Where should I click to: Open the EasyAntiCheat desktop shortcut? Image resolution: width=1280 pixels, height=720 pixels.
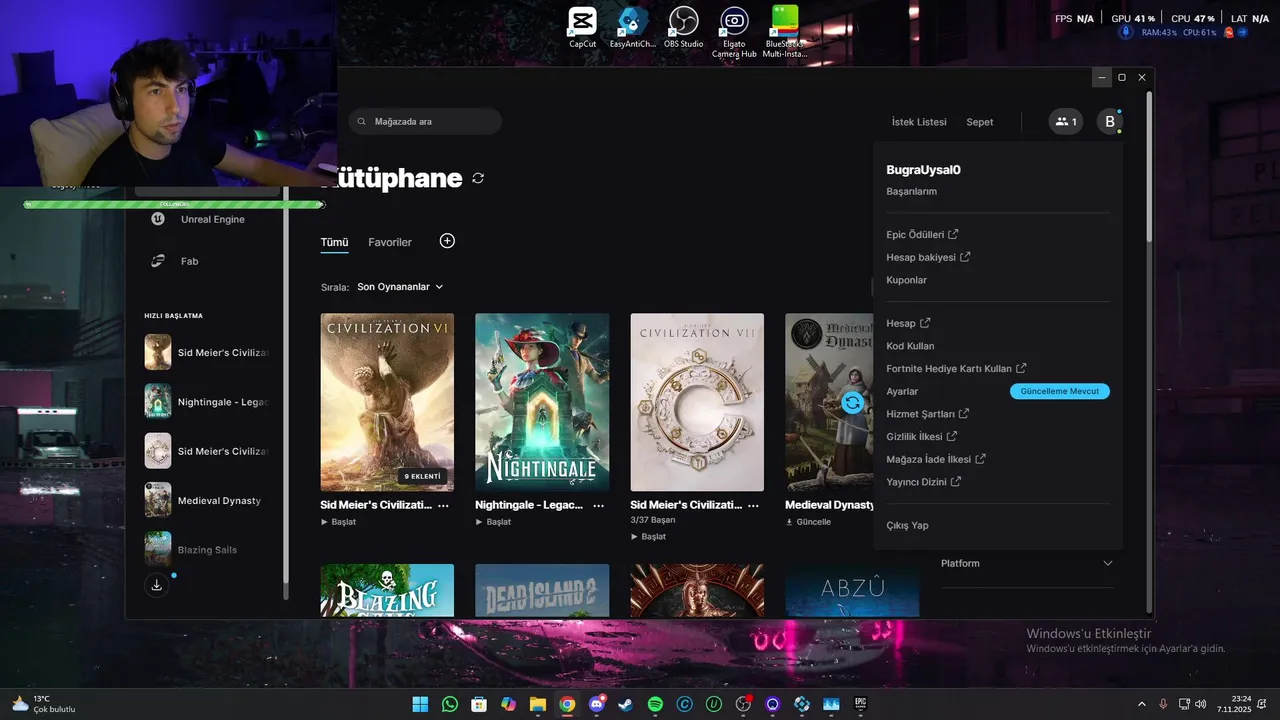[x=632, y=27]
